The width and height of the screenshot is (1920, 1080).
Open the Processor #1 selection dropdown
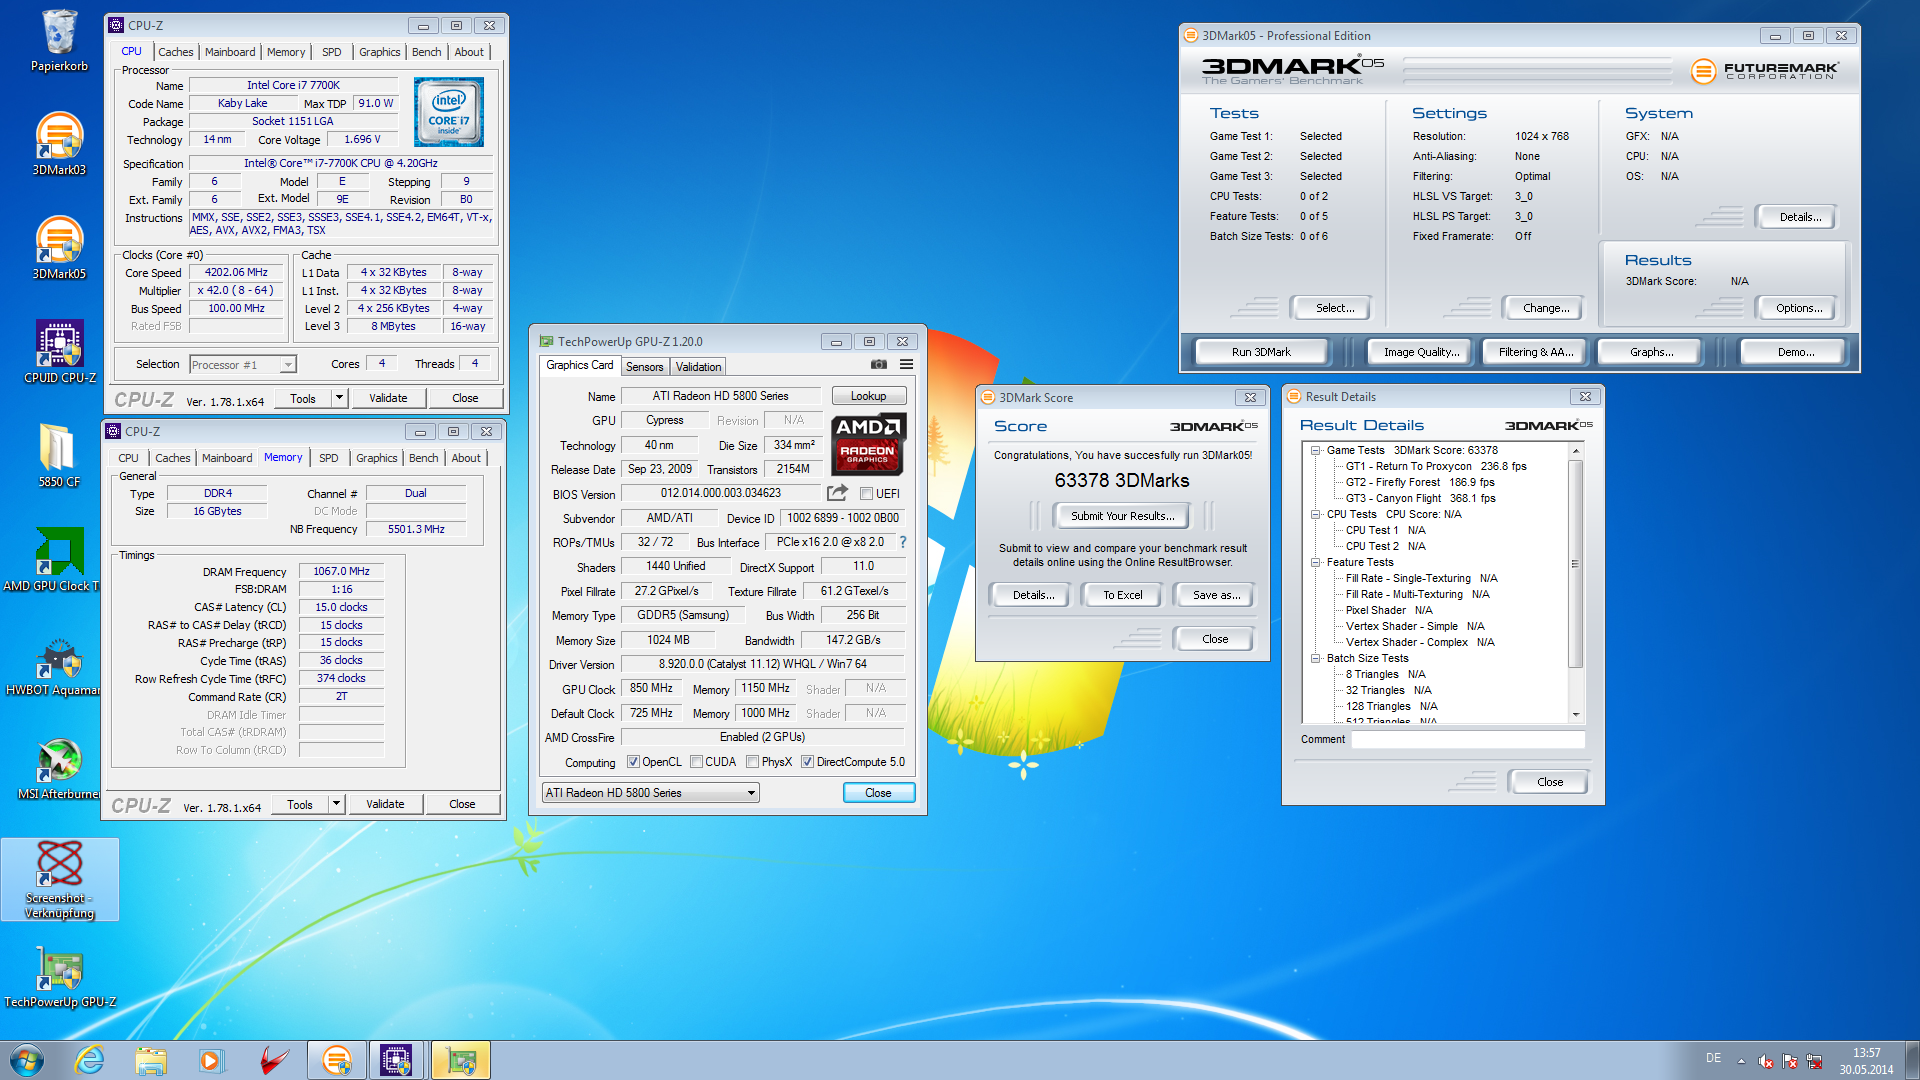243,365
